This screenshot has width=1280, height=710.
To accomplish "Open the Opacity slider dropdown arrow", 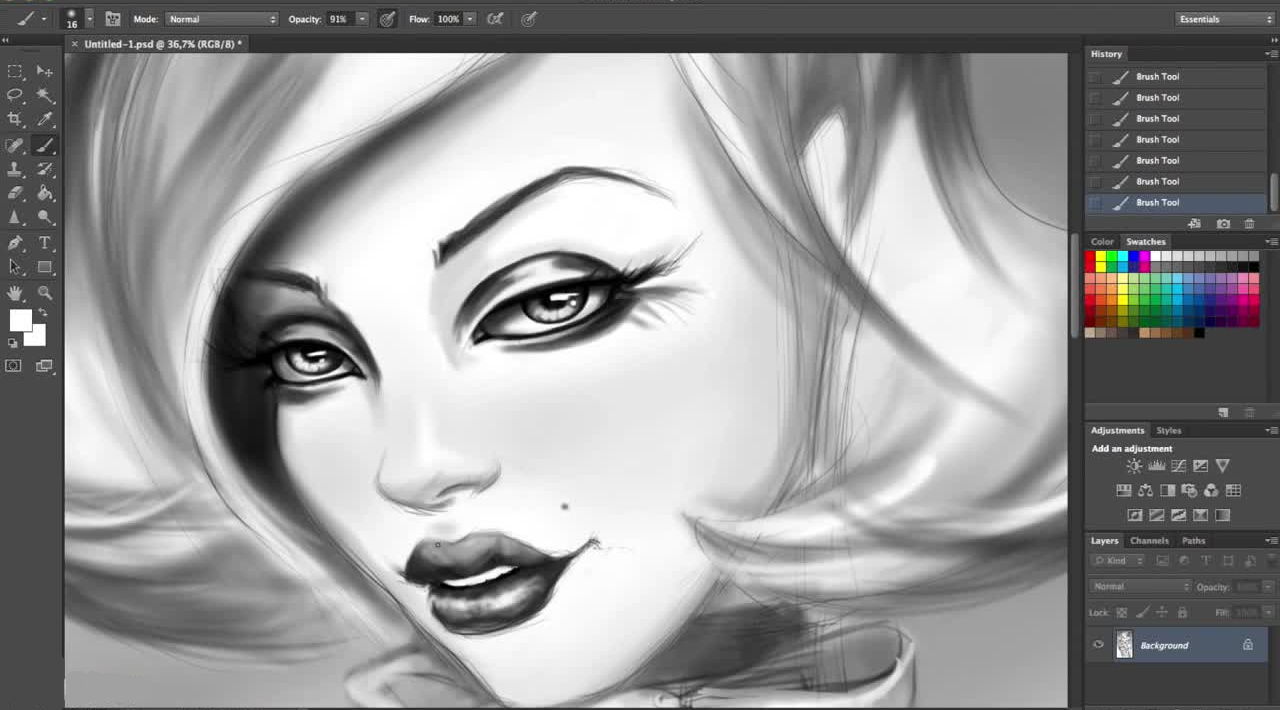I will [362, 19].
